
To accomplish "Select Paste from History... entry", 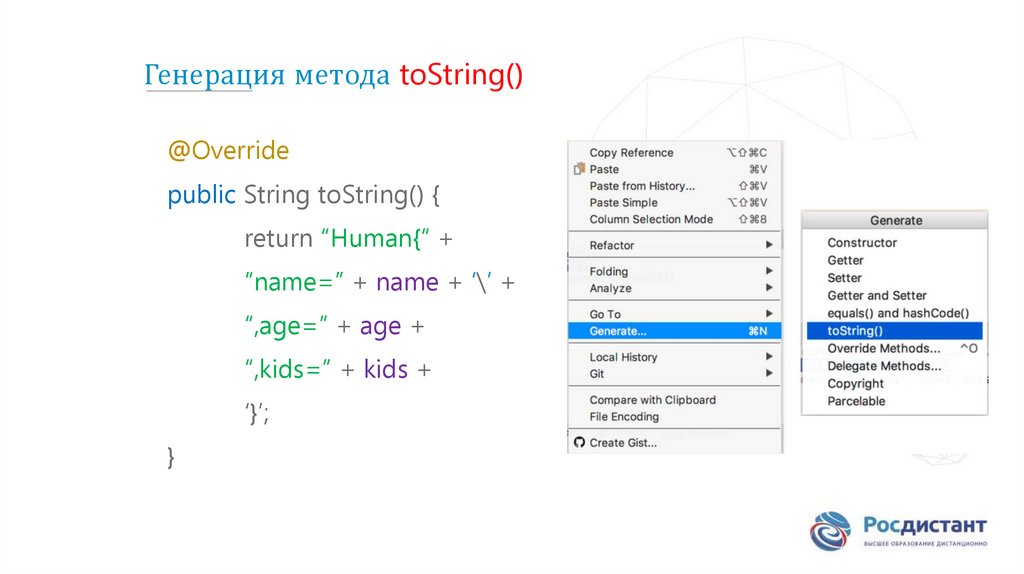I will click(641, 186).
